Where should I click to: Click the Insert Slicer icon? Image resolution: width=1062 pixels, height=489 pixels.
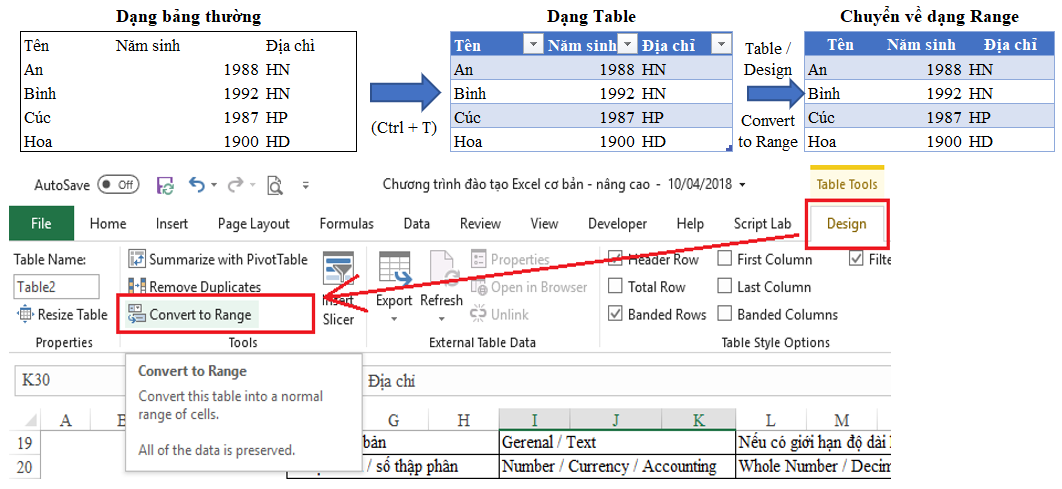click(338, 270)
